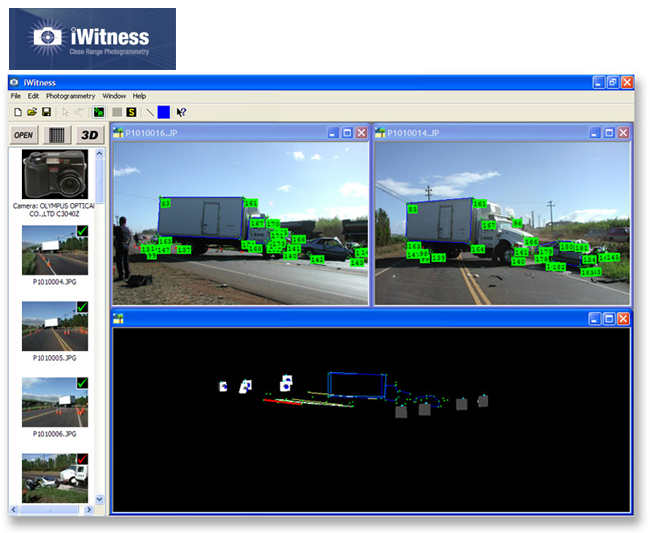This screenshot has width=650, height=533.
Task: Show the thumbnail grid view button
Action: coord(57,135)
